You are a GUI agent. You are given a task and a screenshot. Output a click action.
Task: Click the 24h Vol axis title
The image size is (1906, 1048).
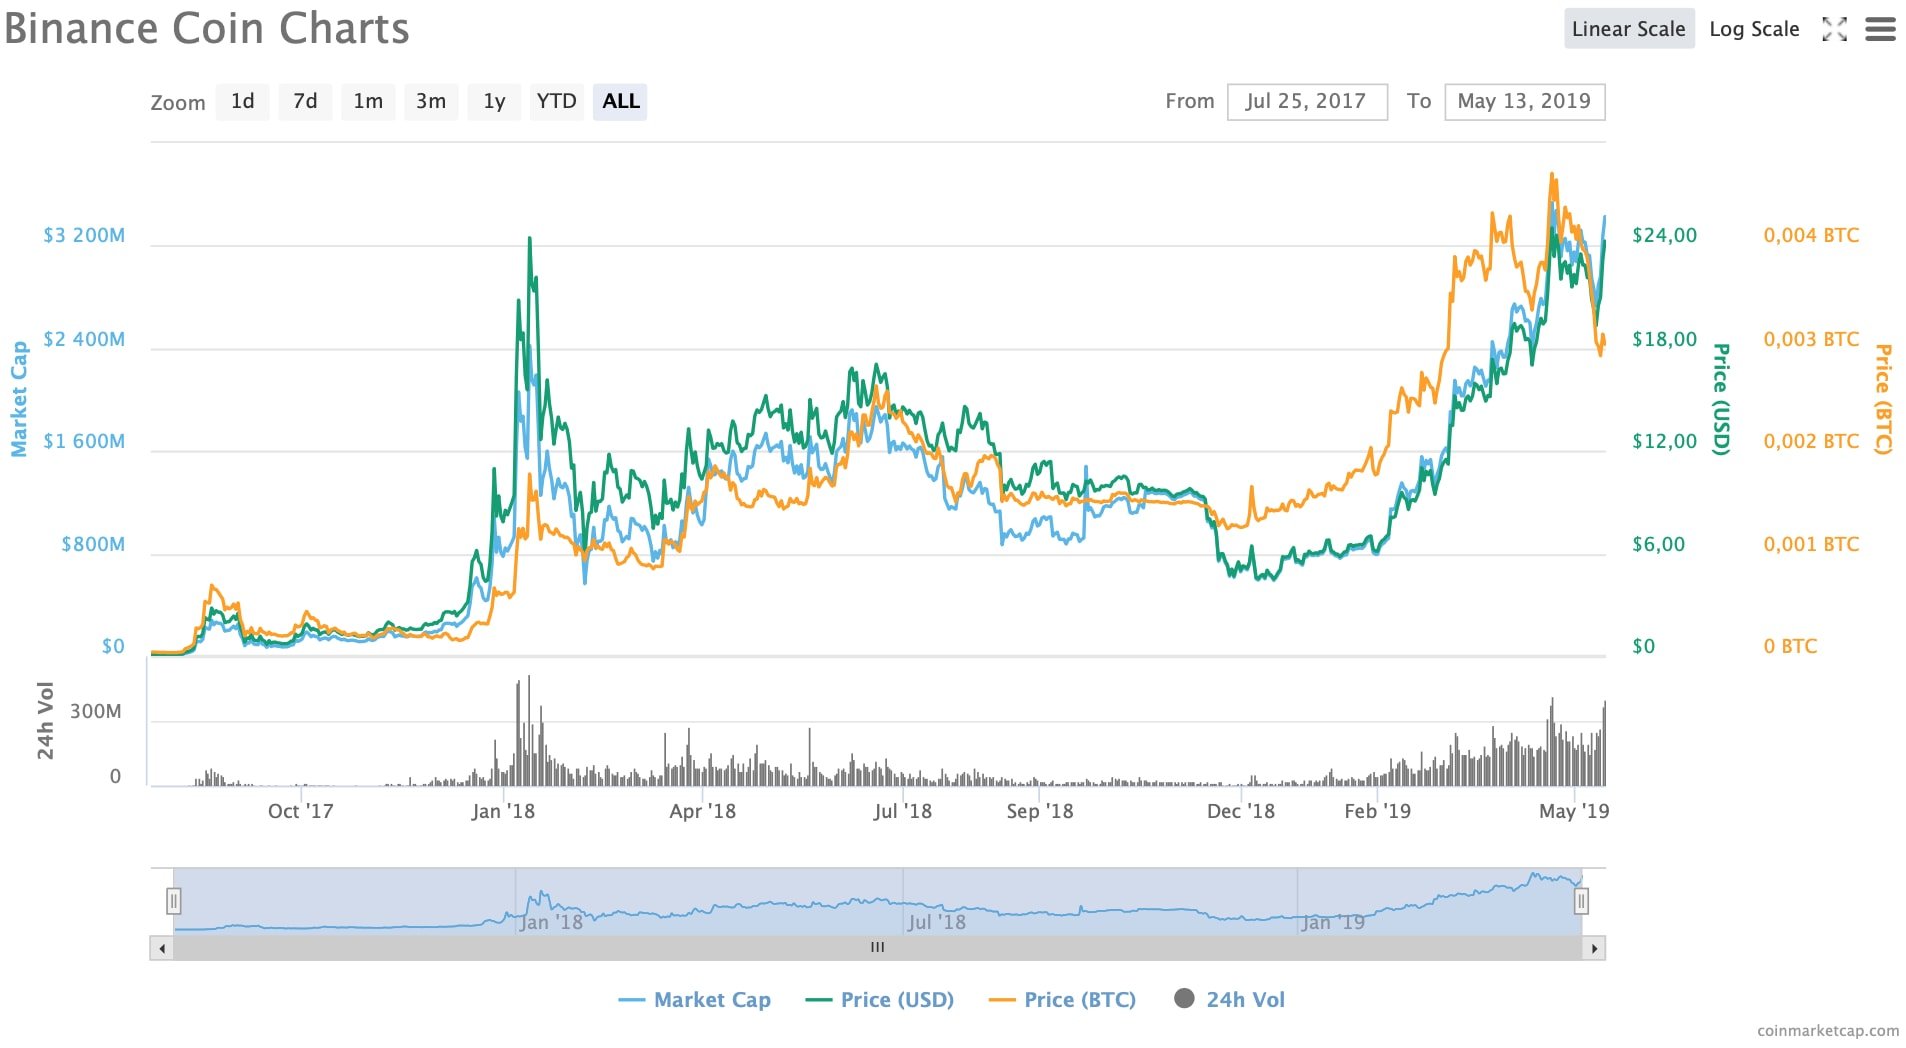[45, 720]
